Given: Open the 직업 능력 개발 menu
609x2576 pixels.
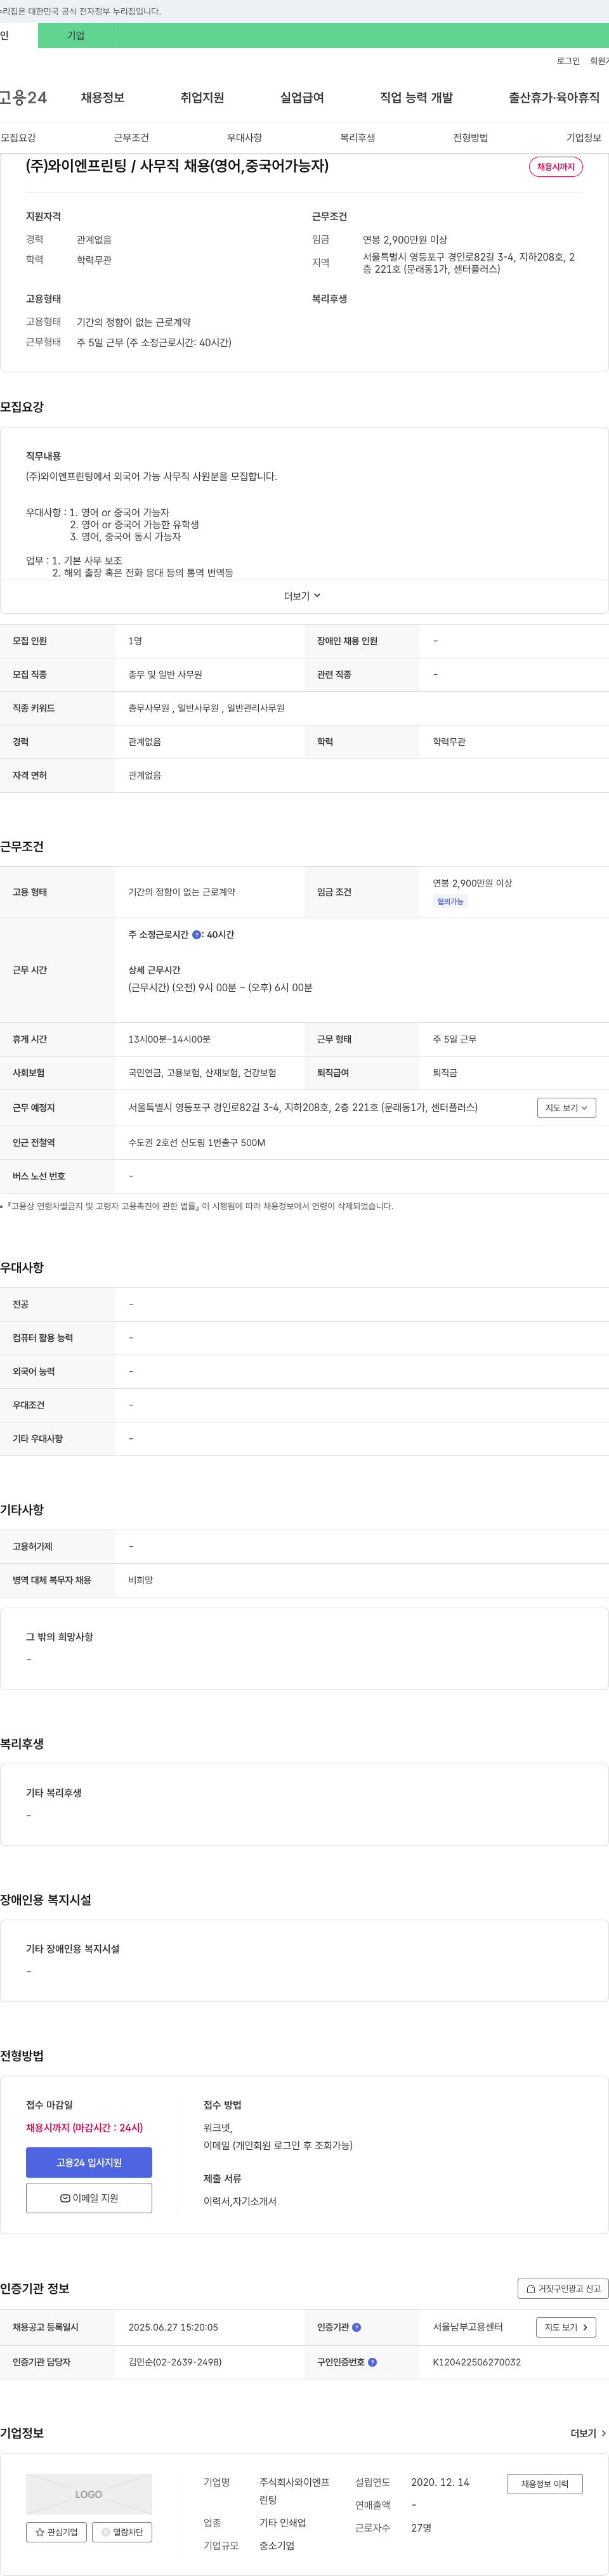Looking at the screenshot, I should [416, 98].
